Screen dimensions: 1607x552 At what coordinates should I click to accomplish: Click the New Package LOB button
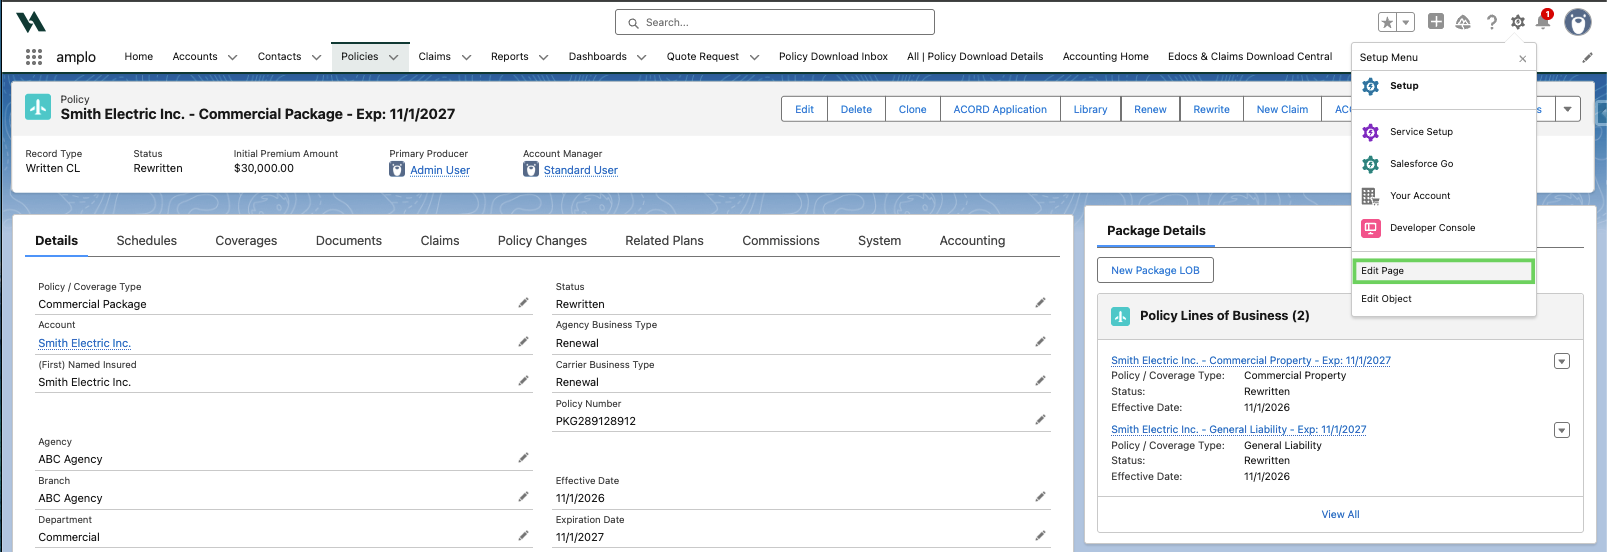click(1155, 270)
